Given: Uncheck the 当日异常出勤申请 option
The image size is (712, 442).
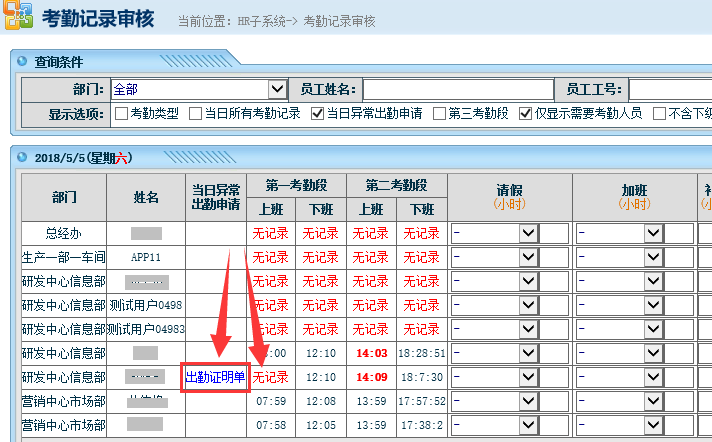Looking at the screenshot, I should pos(318,113).
